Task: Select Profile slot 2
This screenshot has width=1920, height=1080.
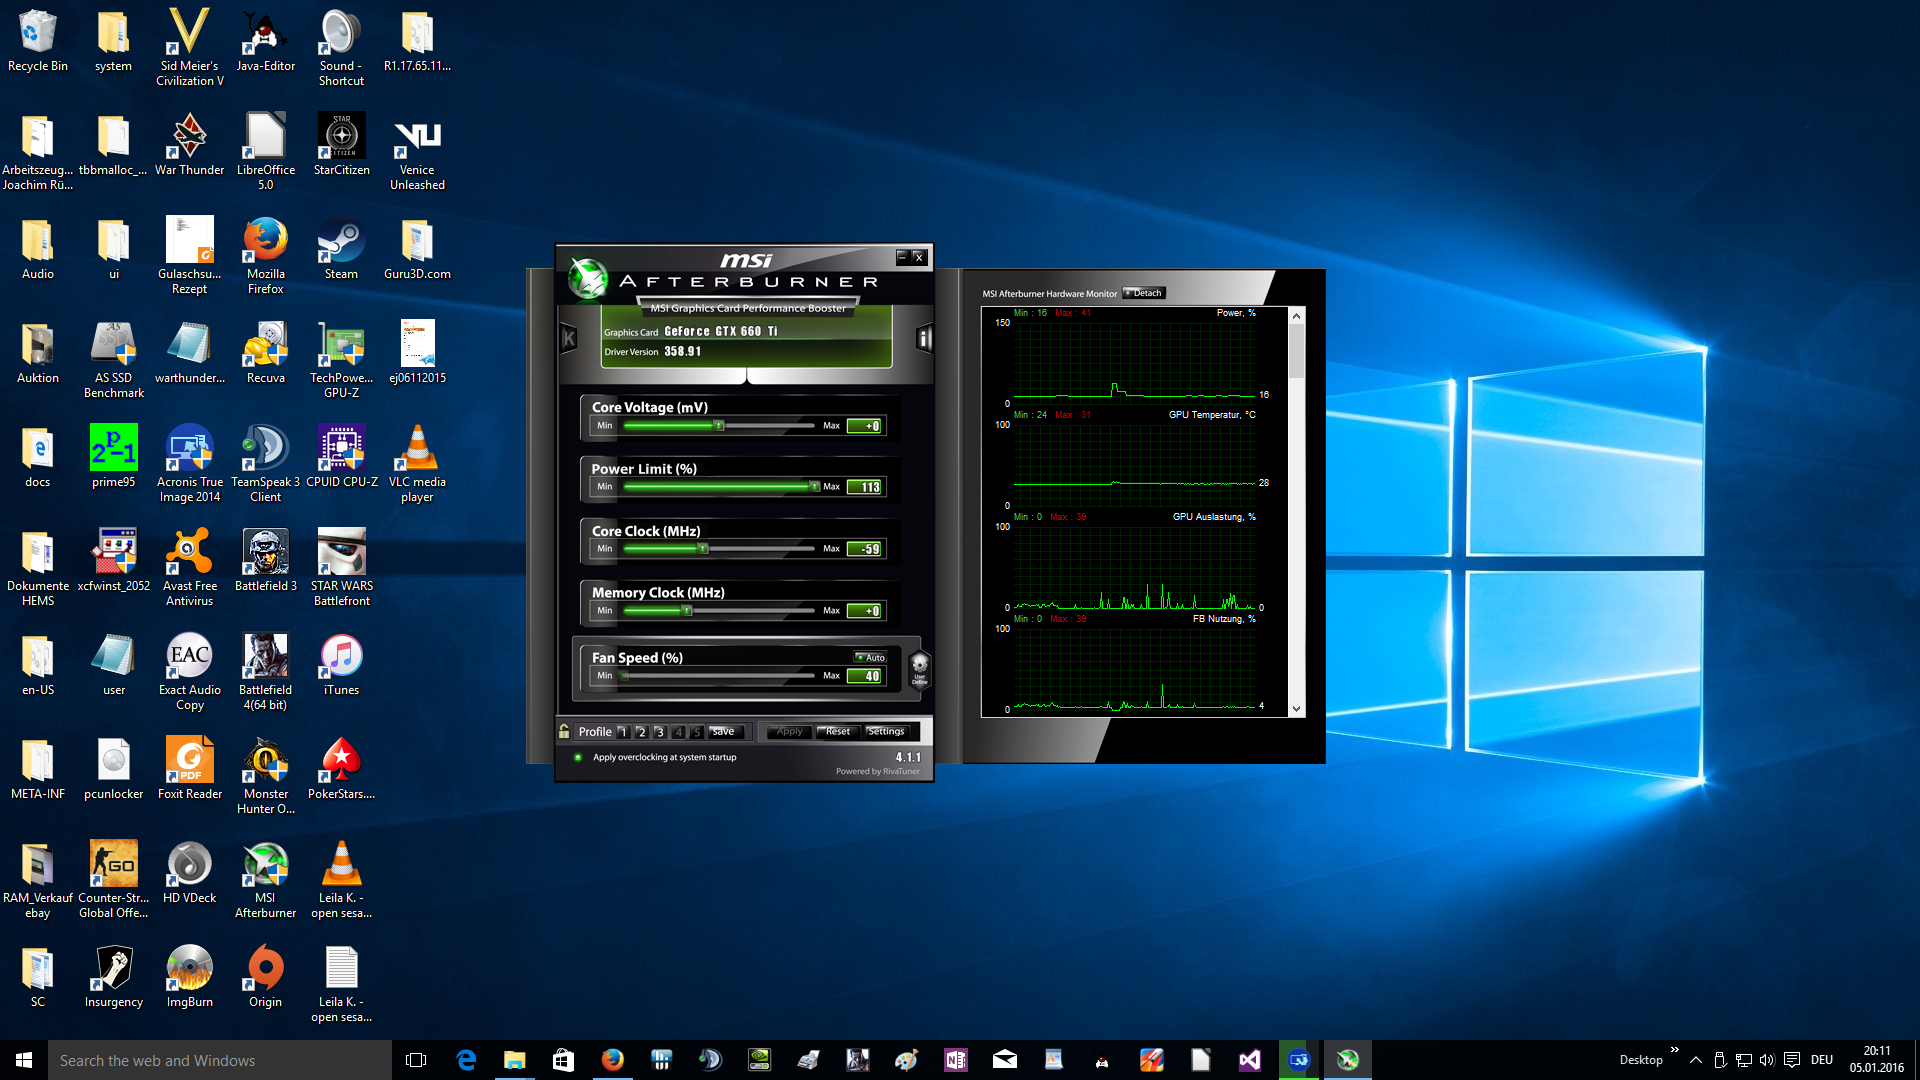Action: click(x=641, y=732)
